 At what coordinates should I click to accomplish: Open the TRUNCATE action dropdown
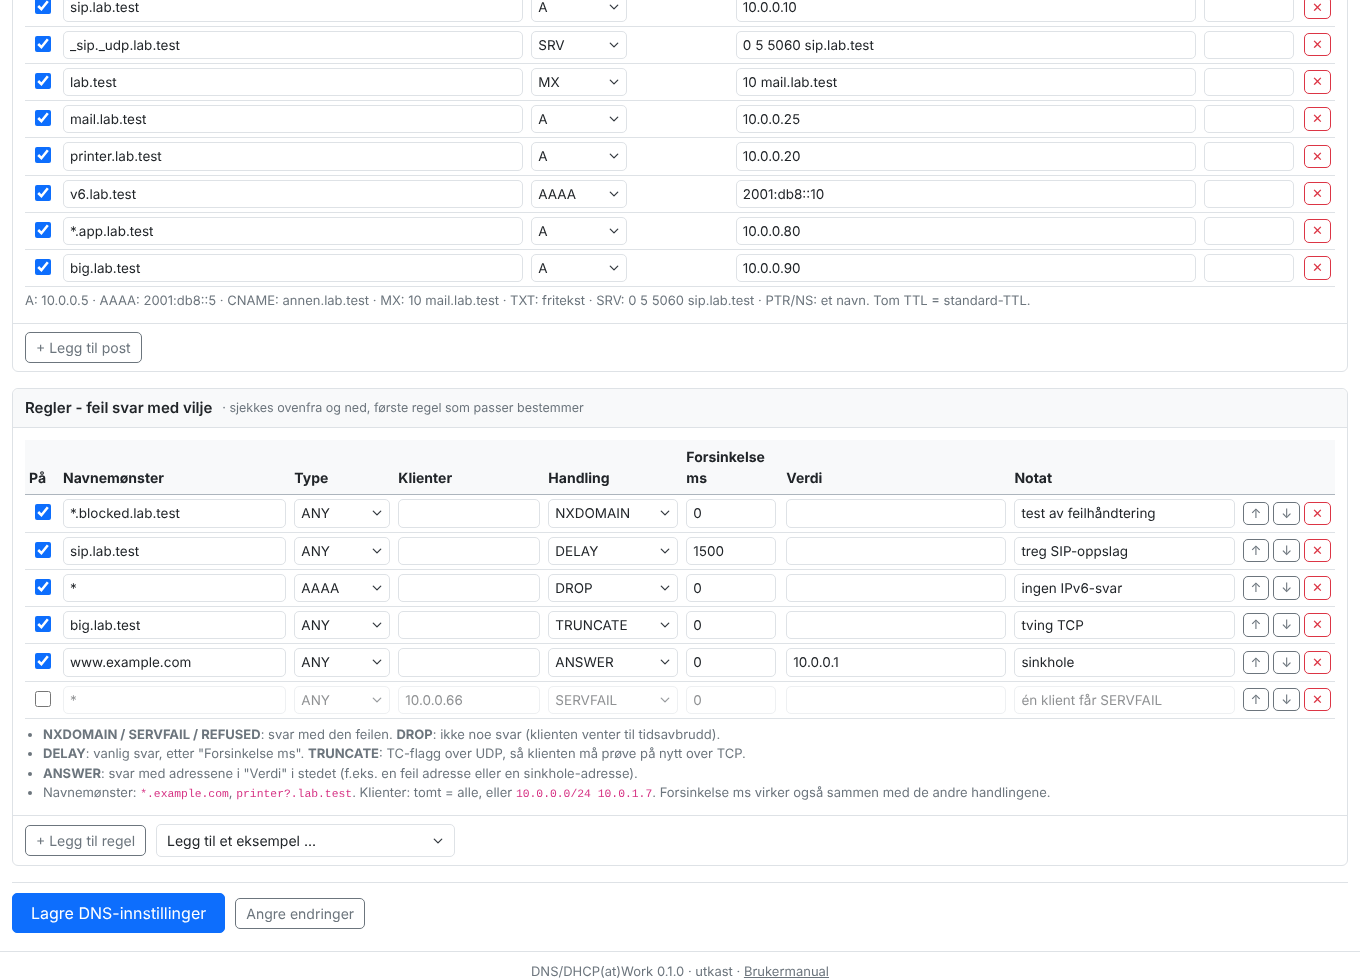(613, 625)
